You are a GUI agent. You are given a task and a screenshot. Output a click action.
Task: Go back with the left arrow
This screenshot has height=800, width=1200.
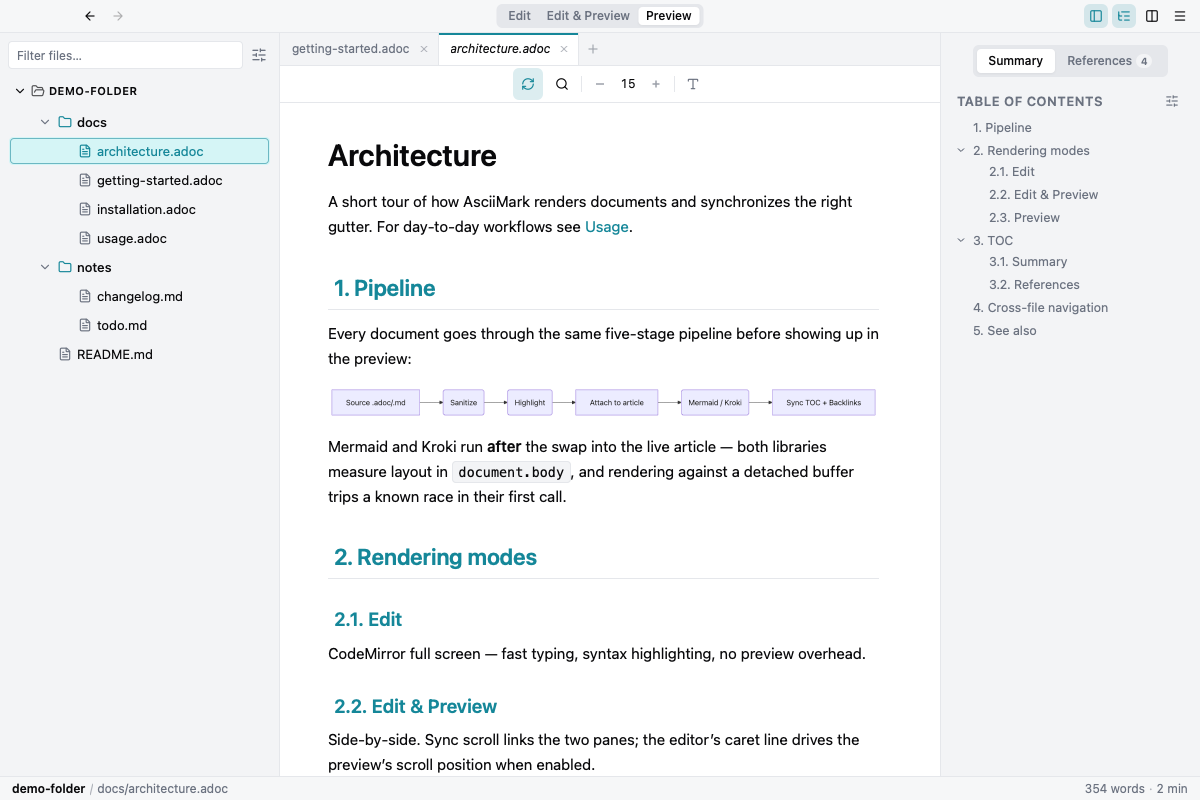[90, 16]
